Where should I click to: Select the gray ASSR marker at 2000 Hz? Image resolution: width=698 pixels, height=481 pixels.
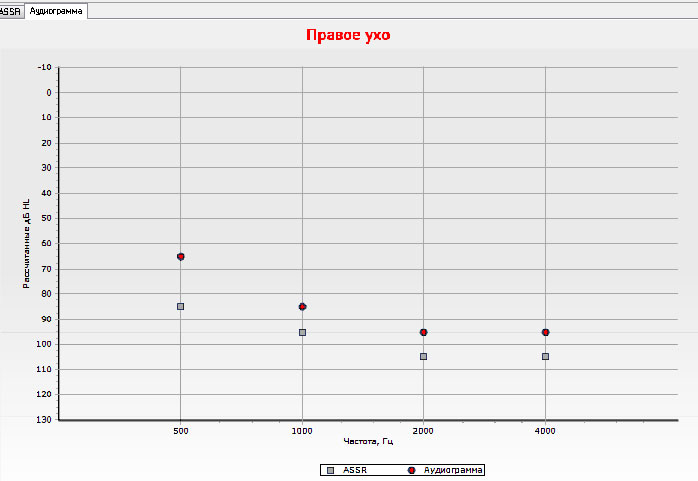424,356
